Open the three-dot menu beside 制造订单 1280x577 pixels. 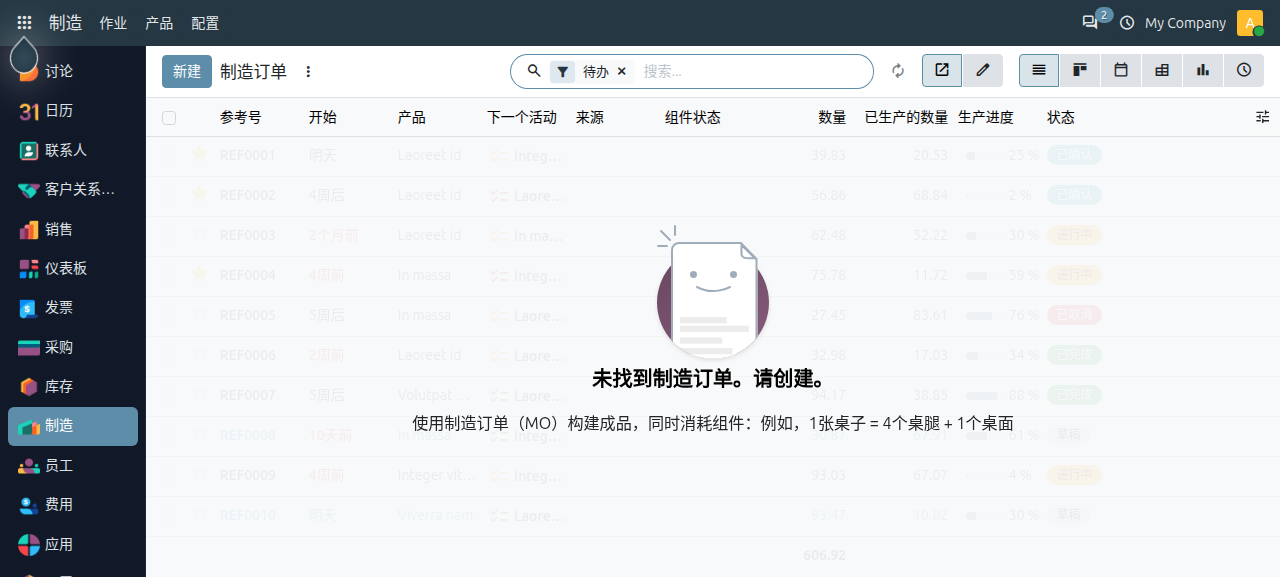(x=308, y=71)
